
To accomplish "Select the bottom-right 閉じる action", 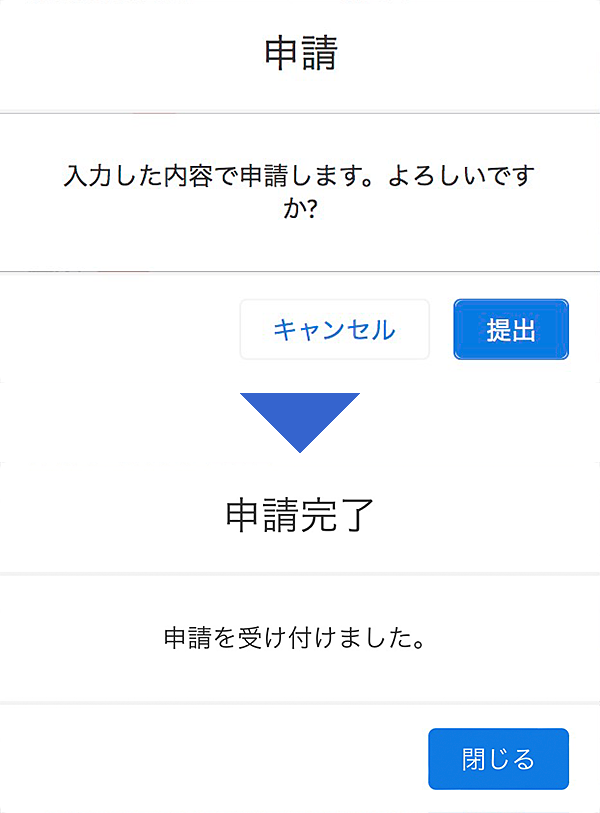I will coord(498,759).
